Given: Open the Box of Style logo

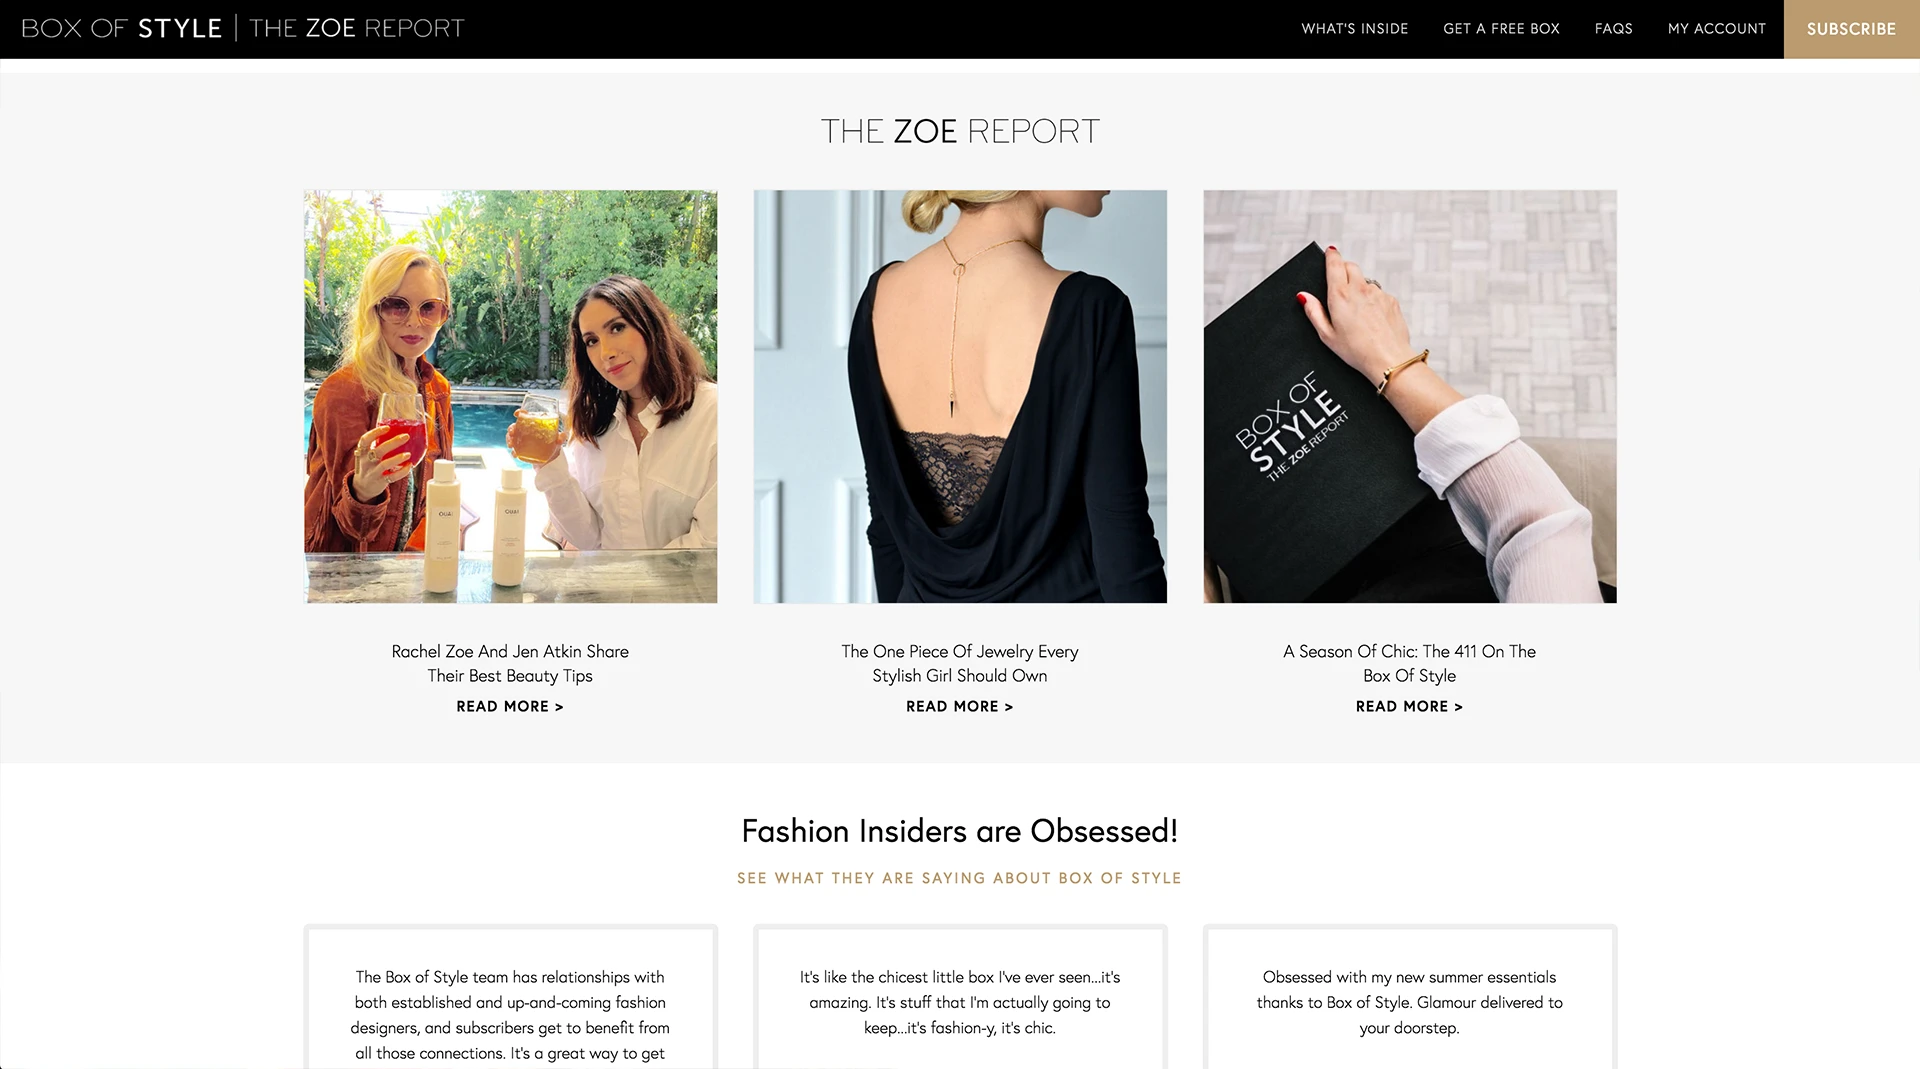Looking at the screenshot, I should 121,28.
